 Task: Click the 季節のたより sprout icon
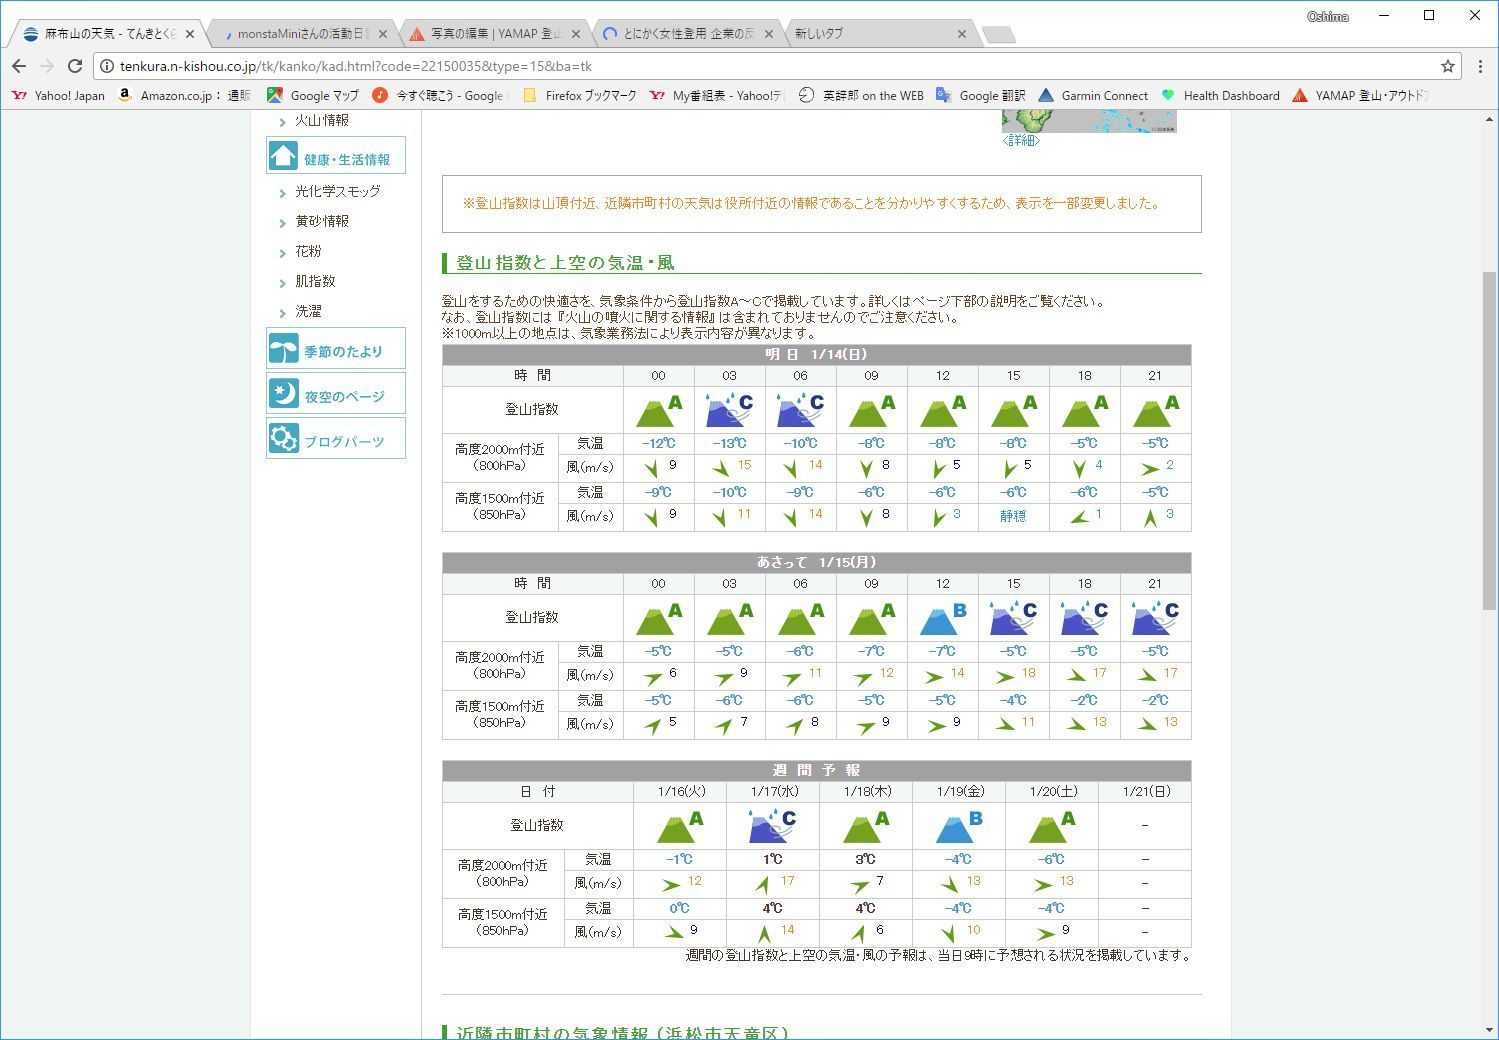(284, 349)
